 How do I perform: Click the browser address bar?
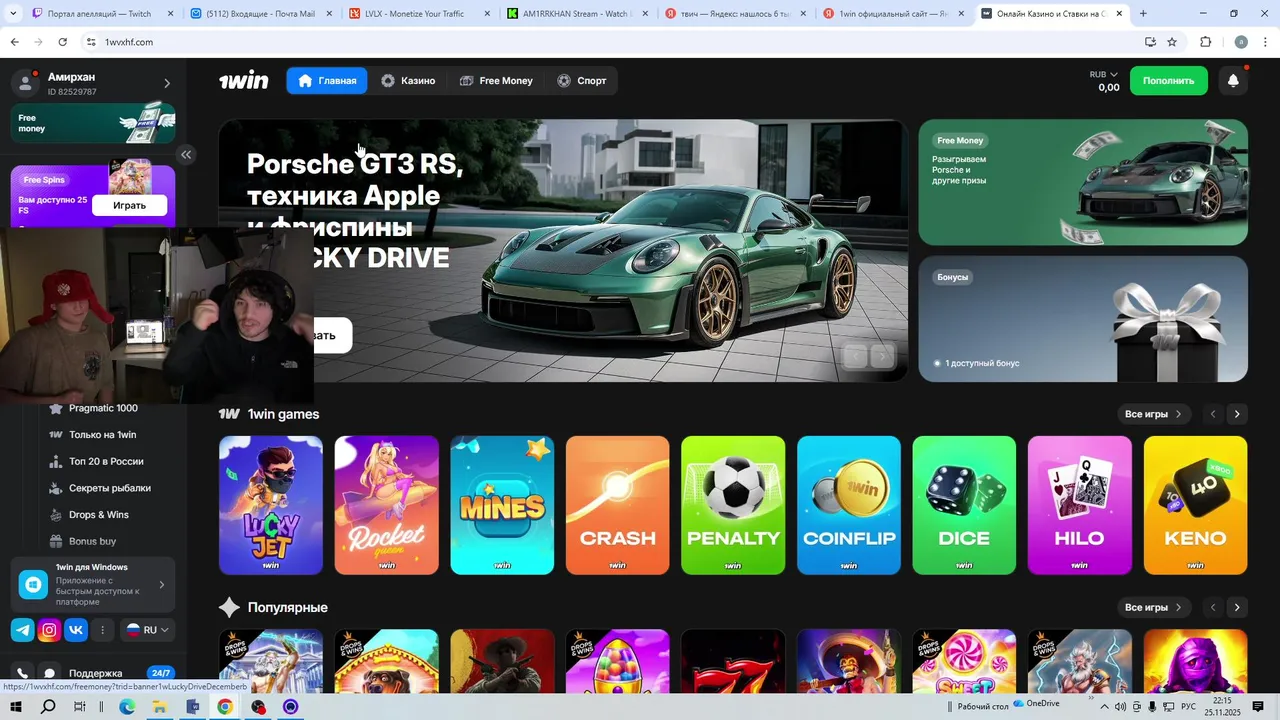click(x=600, y=42)
